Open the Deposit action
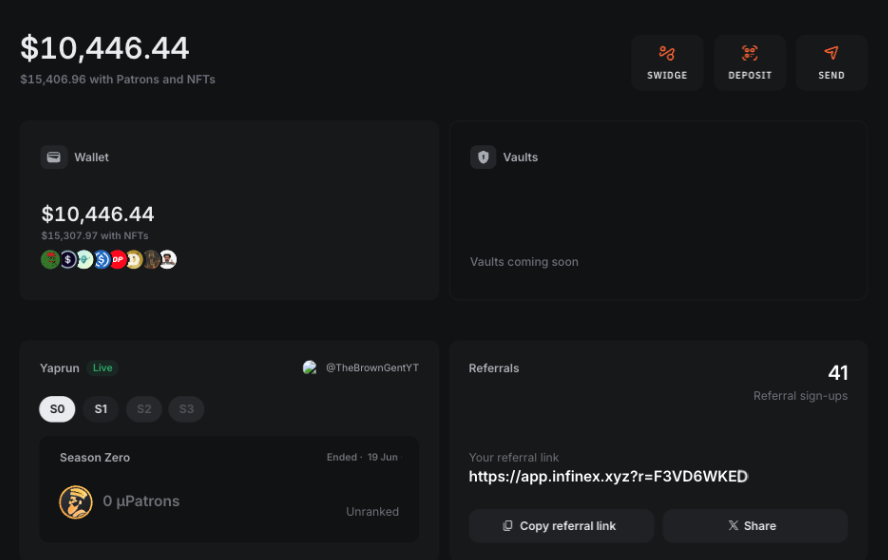 [750, 62]
